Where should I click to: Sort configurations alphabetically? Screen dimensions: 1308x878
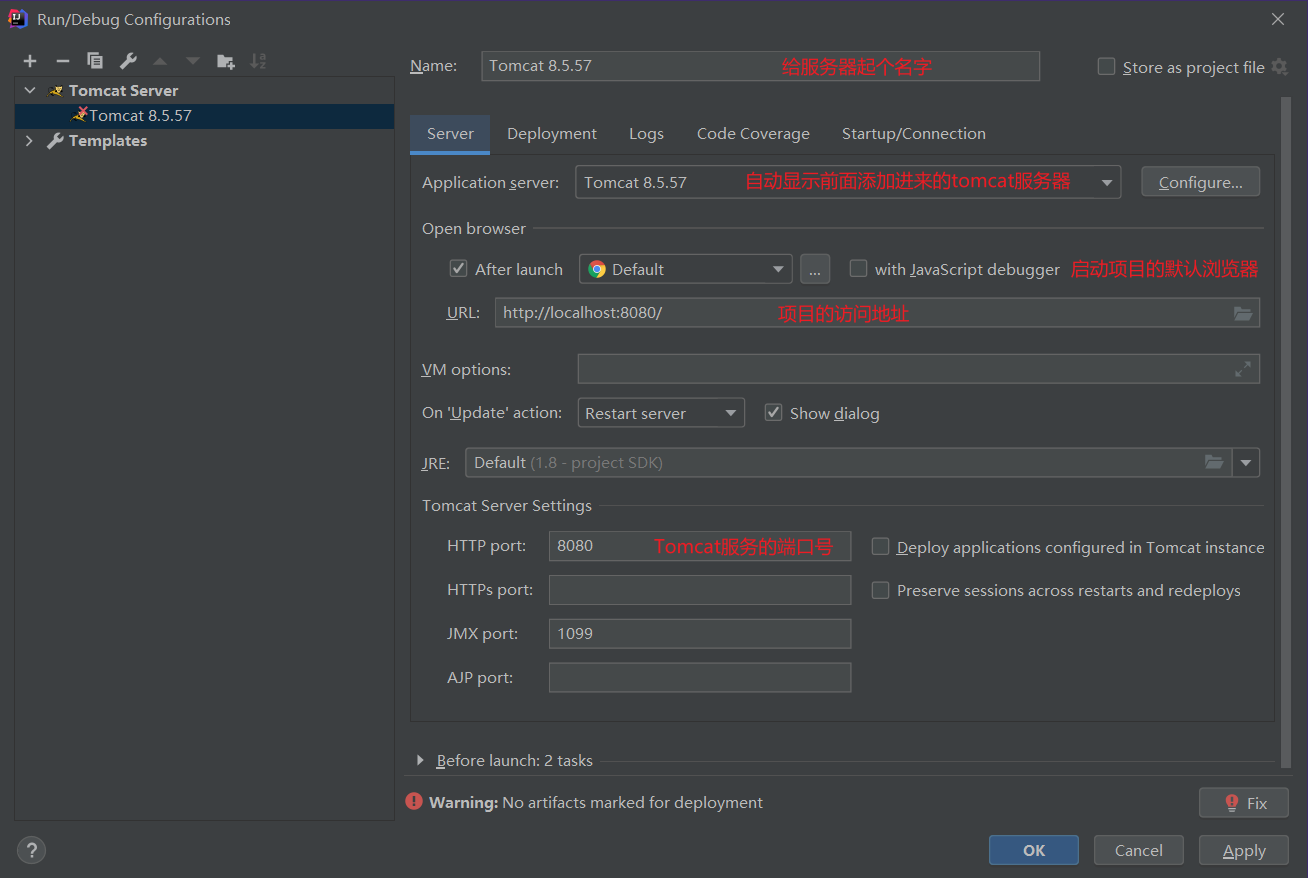click(x=258, y=61)
